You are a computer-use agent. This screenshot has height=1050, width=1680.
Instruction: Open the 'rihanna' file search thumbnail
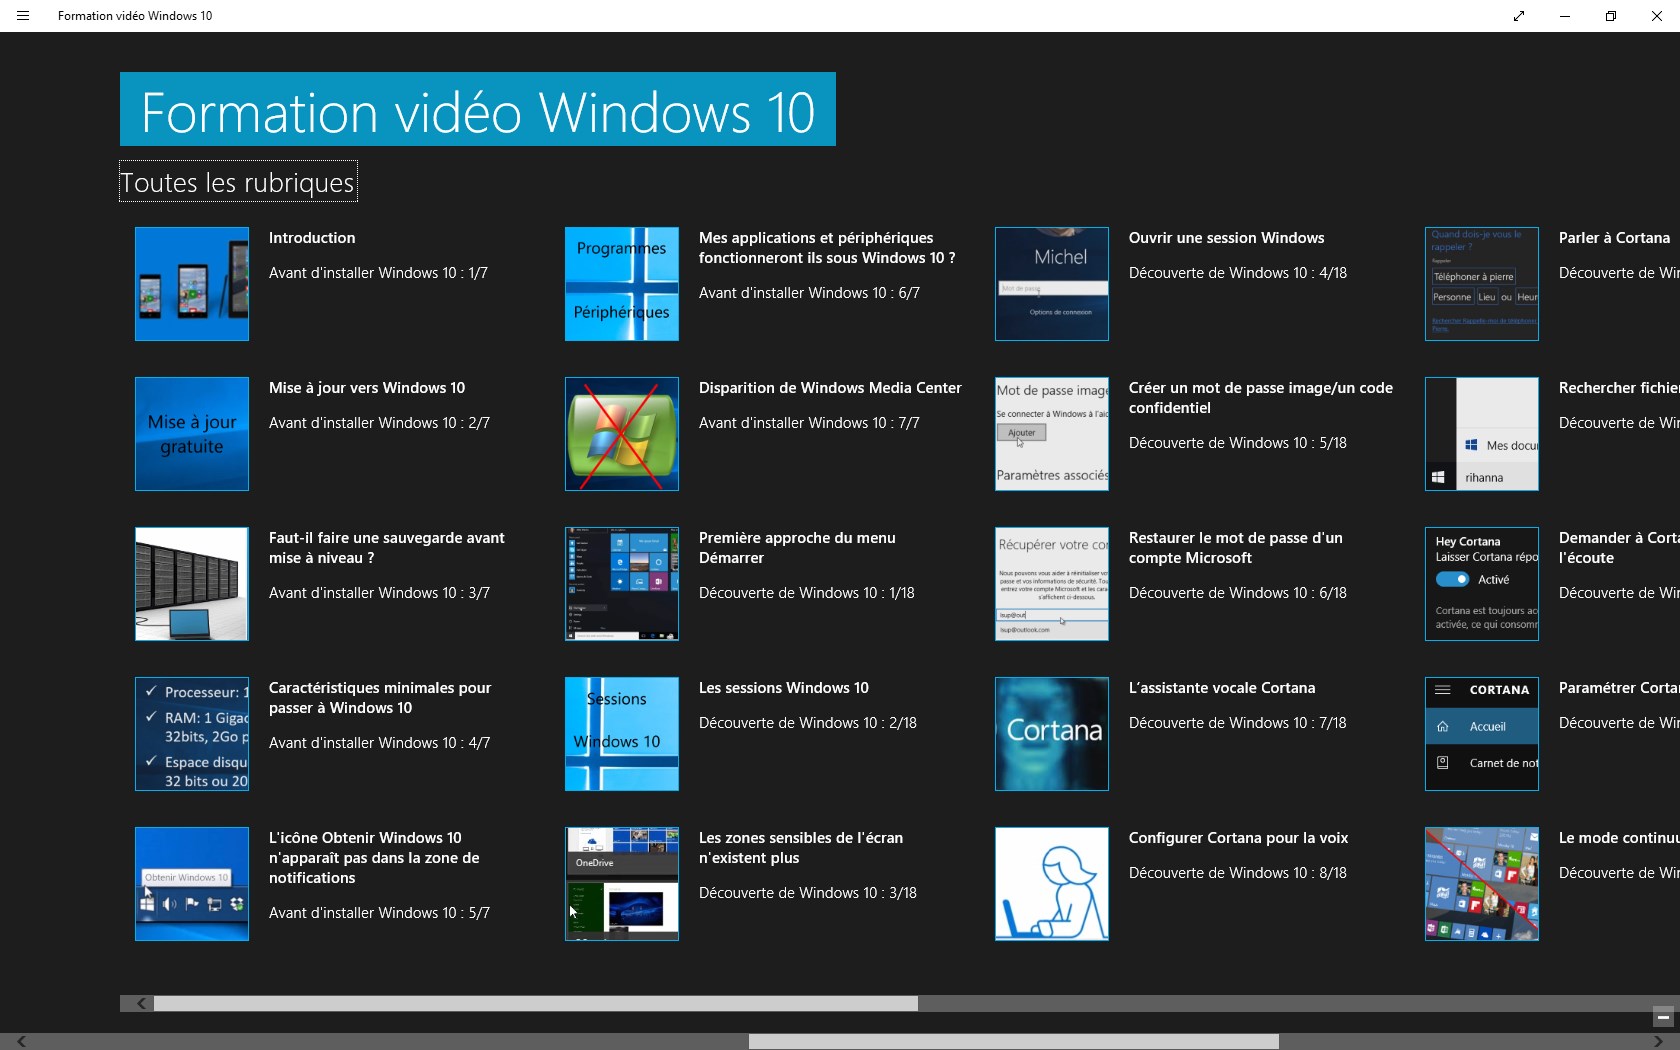[x=1482, y=434]
